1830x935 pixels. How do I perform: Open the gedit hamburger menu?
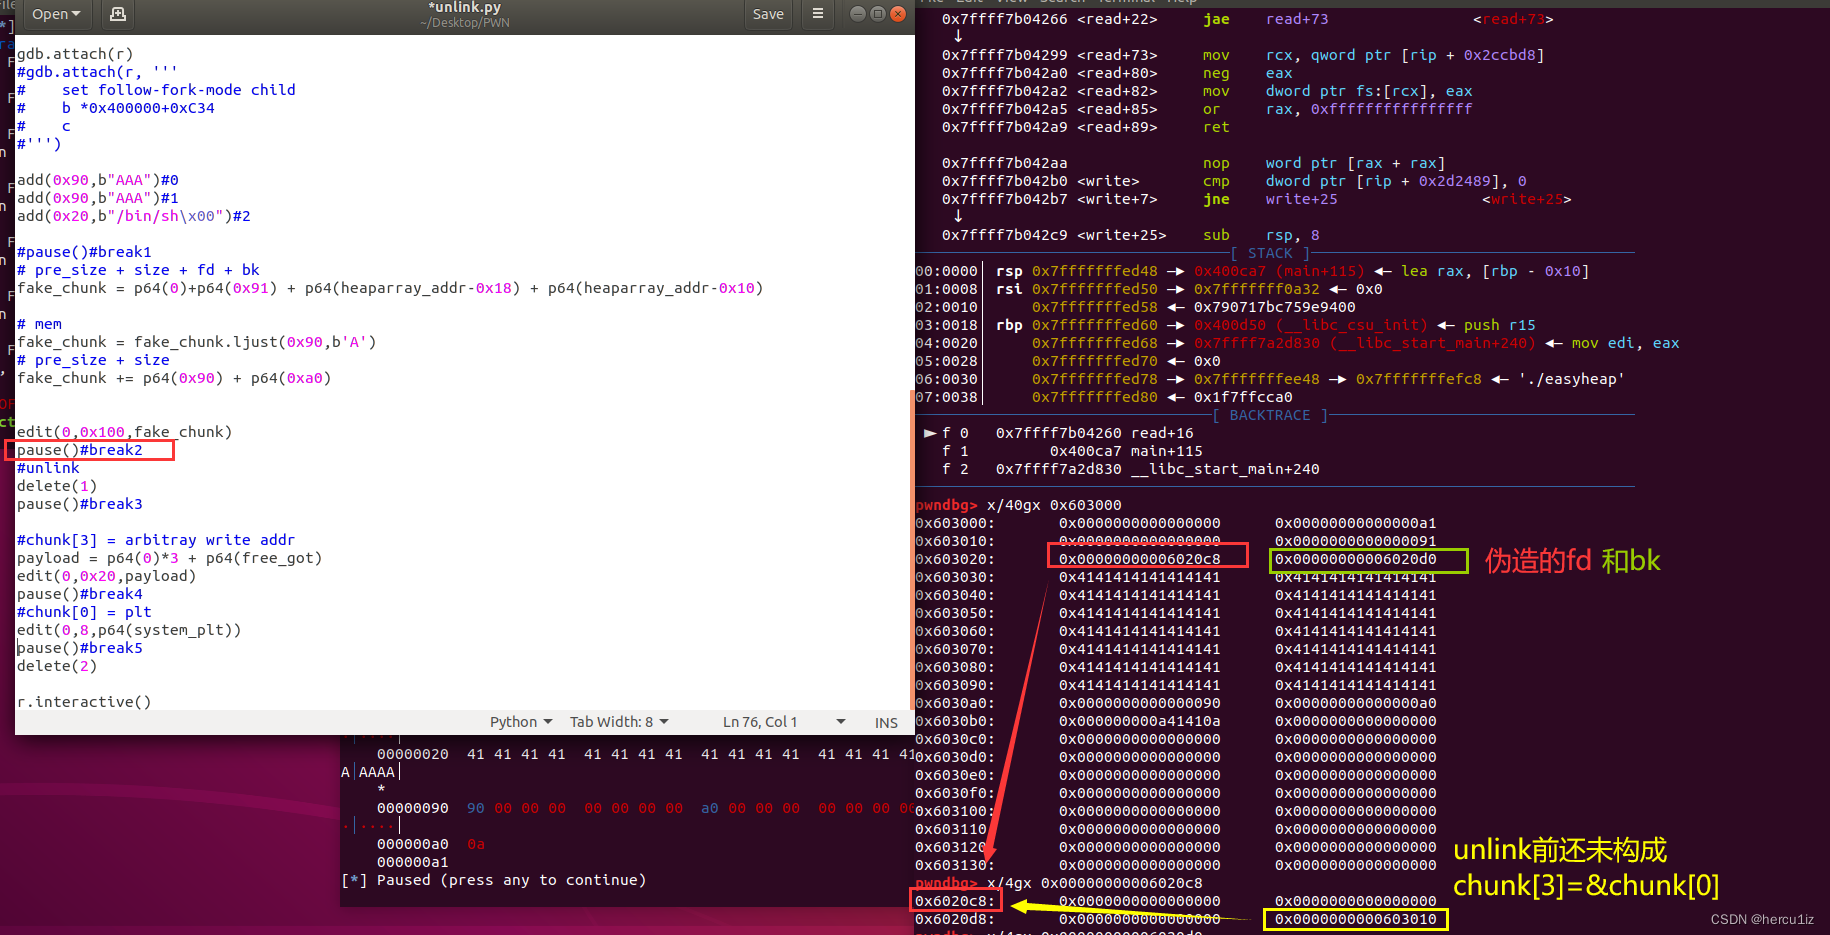pos(818,14)
